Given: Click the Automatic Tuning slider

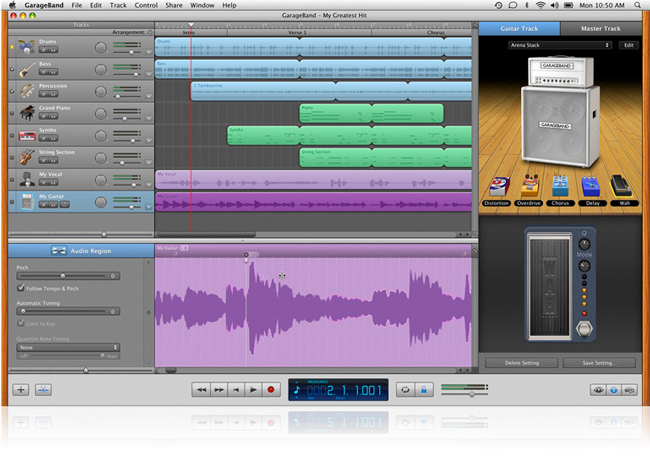Looking at the screenshot, I should pyautogui.click(x=66, y=311).
